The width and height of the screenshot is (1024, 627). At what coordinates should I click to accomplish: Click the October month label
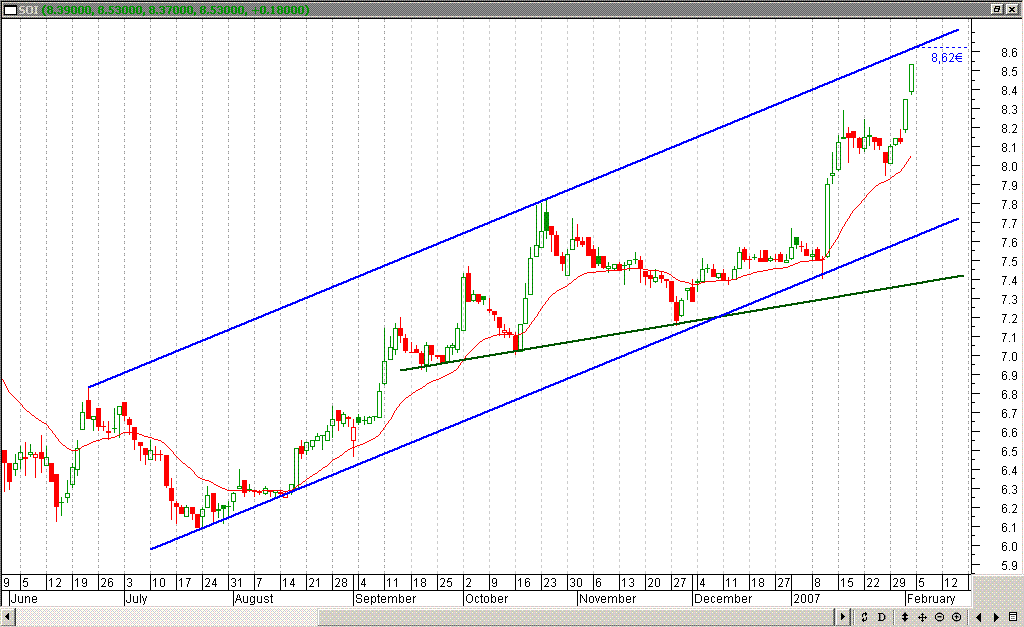[x=487, y=599]
